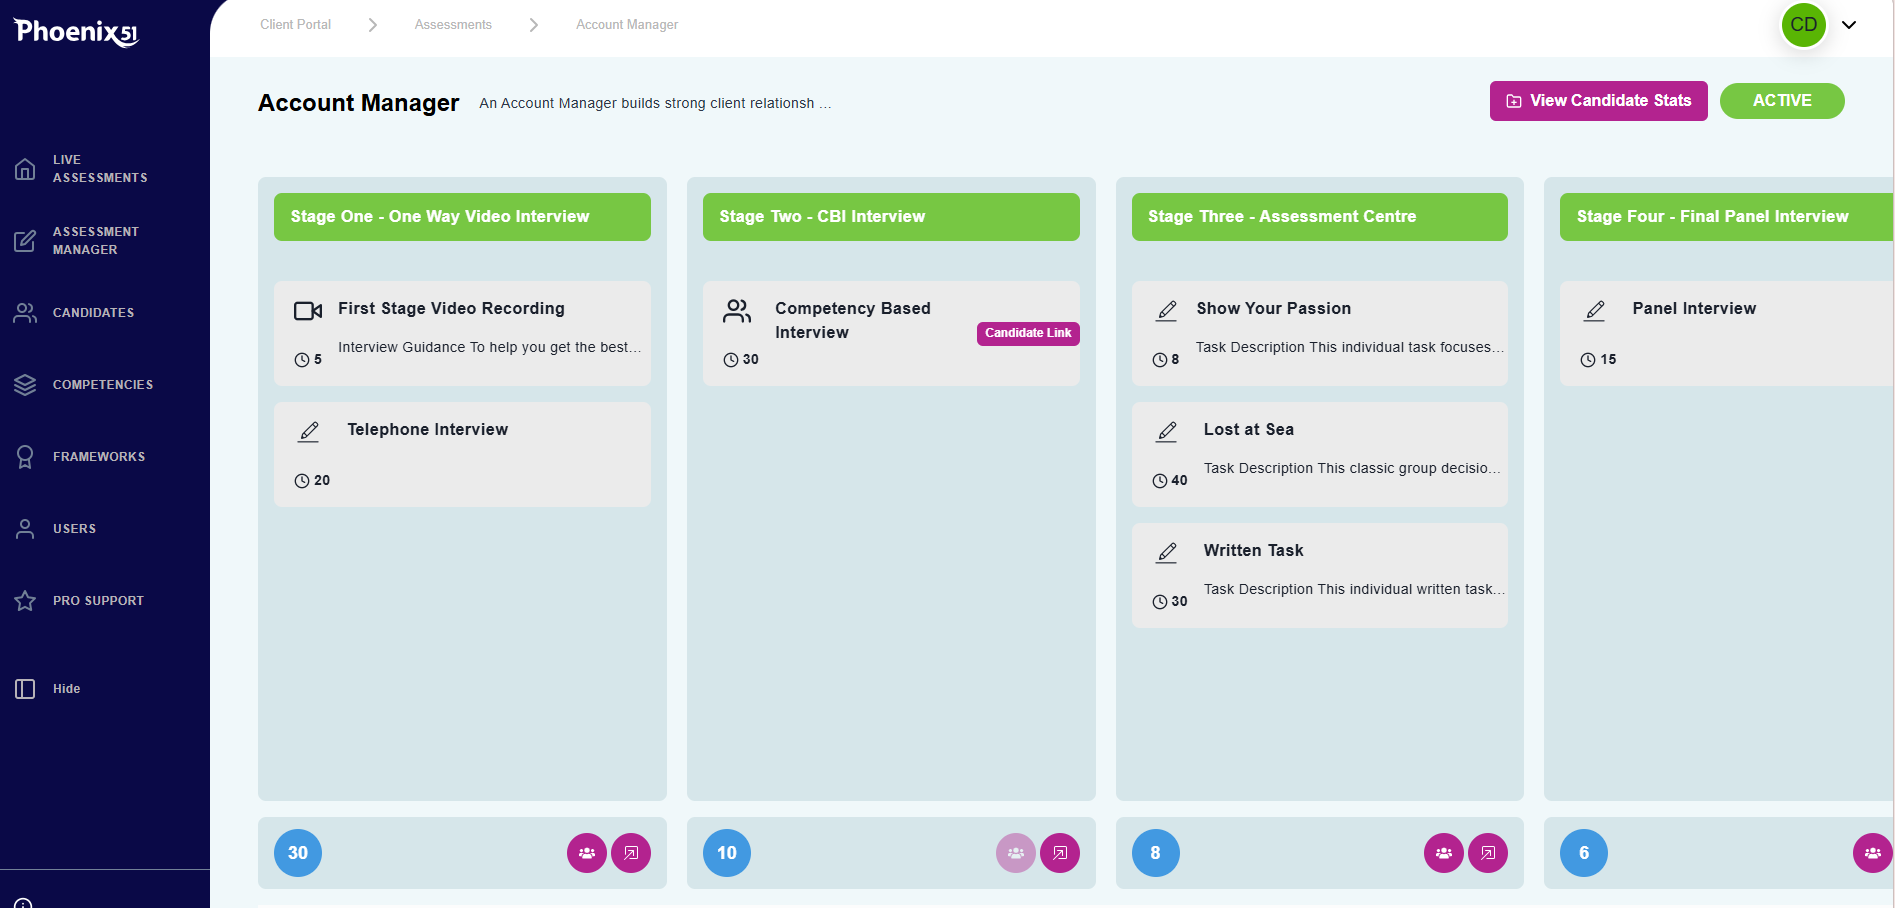Click Stage Three open-link arrow icon

click(x=1488, y=853)
